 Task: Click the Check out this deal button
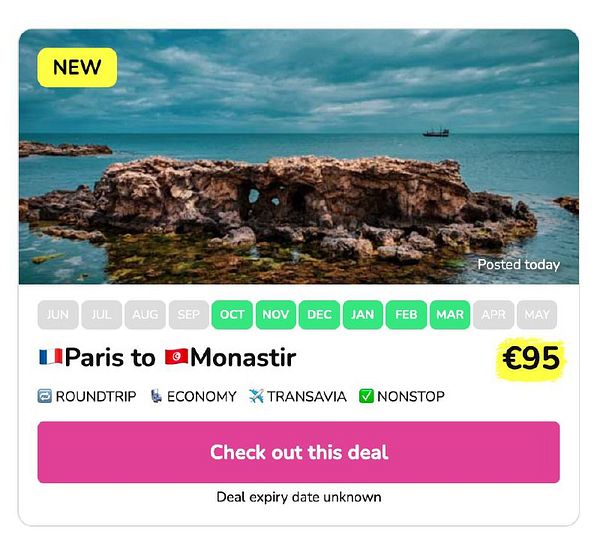[298, 452]
